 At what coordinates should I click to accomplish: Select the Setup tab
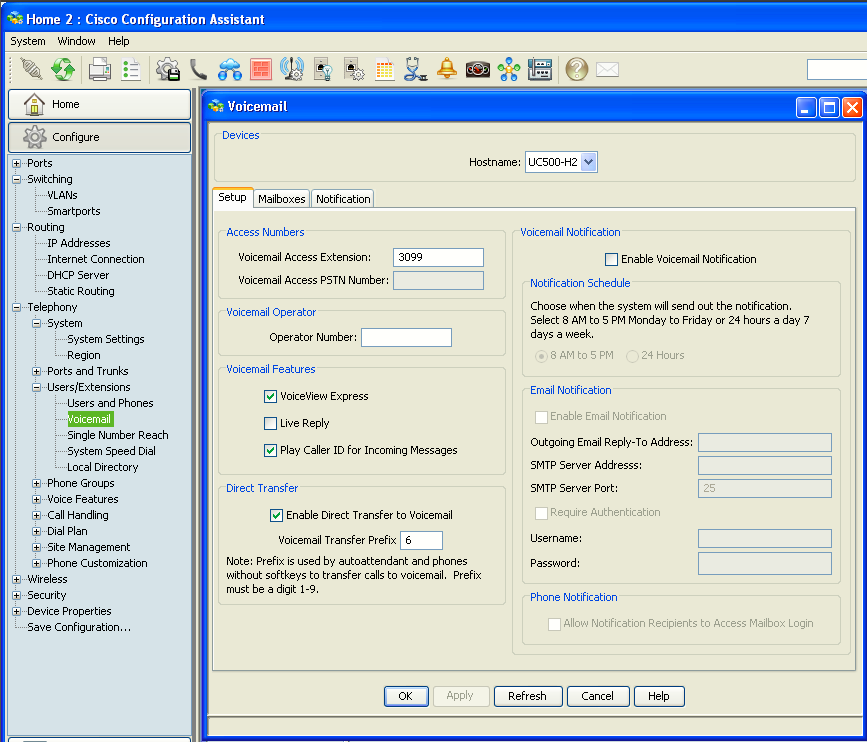pyautogui.click(x=232, y=197)
